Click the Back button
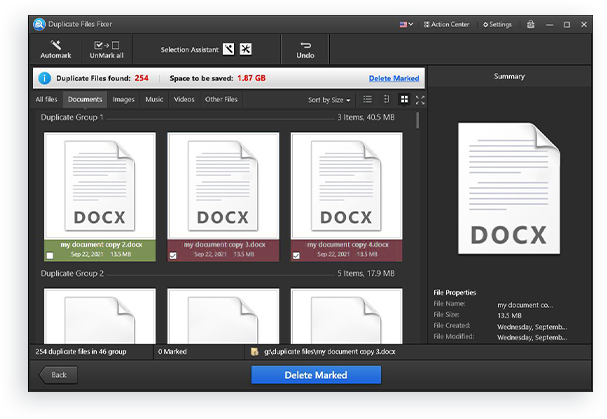The width and height of the screenshot is (607, 419). pyautogui.click(x=58, y=375)
